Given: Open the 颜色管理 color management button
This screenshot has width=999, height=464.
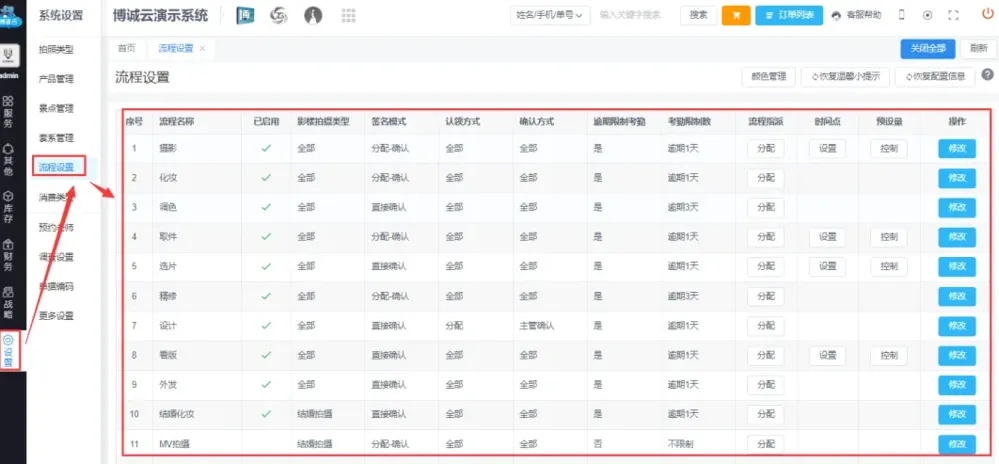Looking at the screenshot, I should point(768,76).
